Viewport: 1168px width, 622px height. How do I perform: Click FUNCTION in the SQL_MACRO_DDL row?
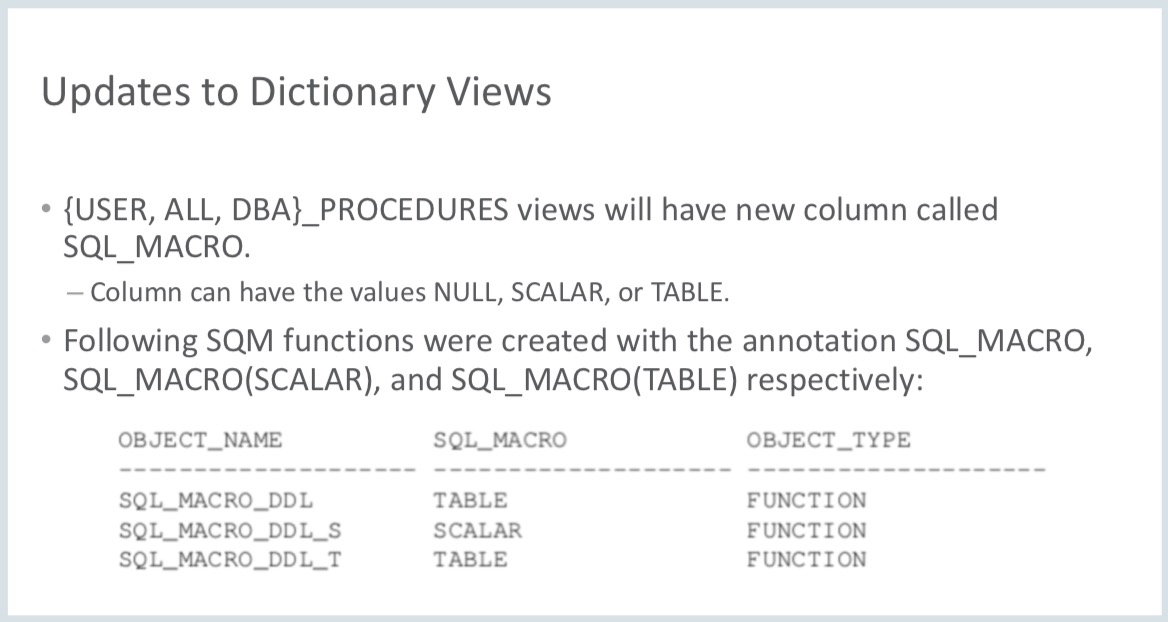tap(806, 500)
